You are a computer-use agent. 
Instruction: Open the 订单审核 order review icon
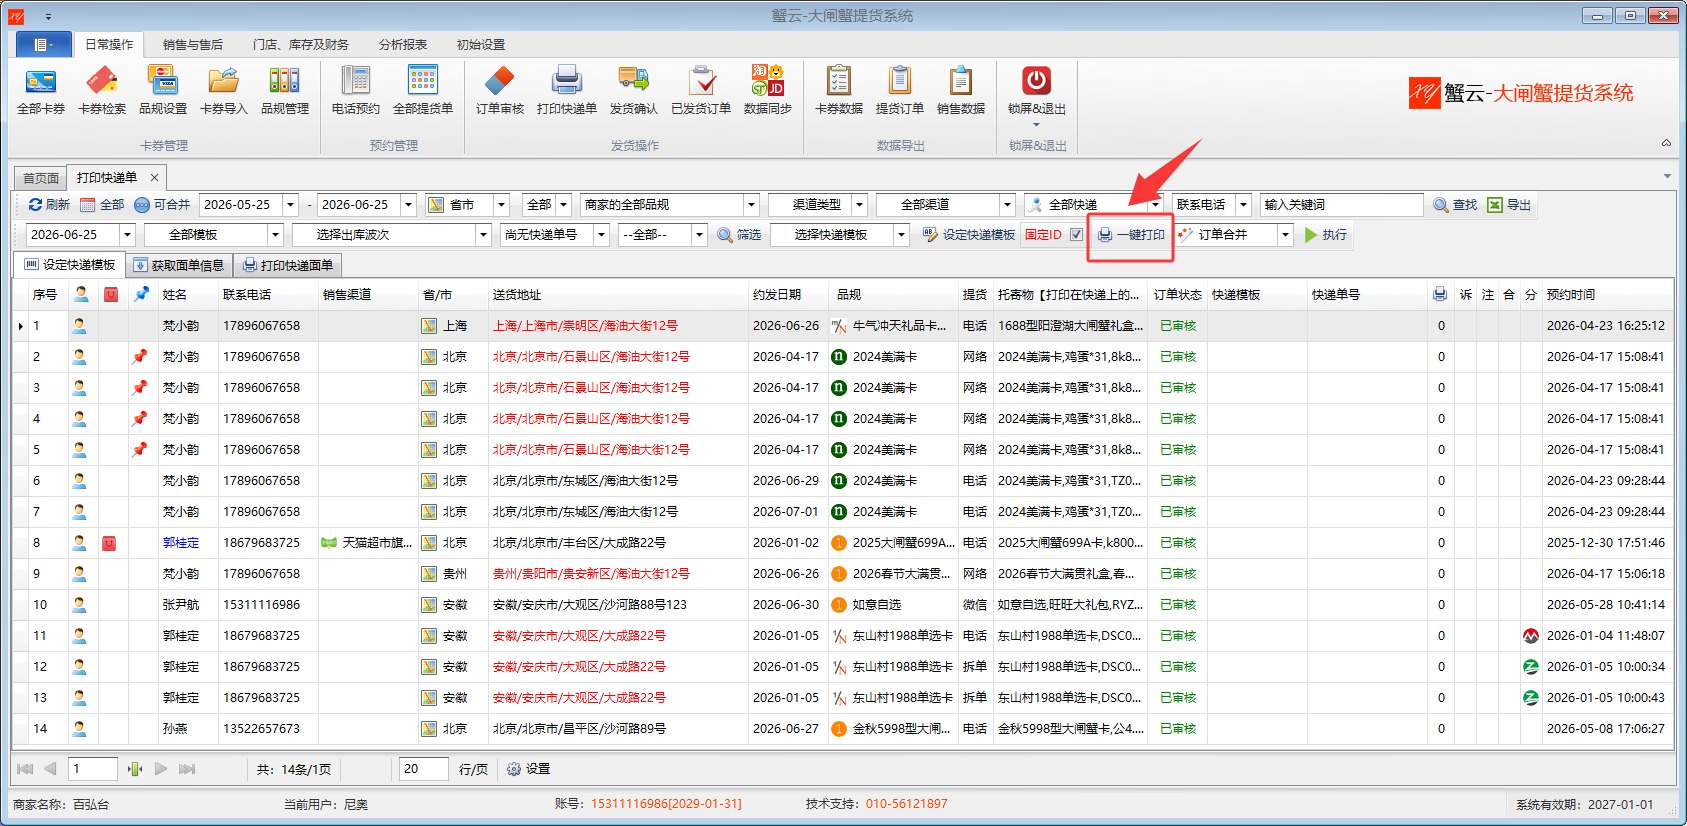coord(499,90)
